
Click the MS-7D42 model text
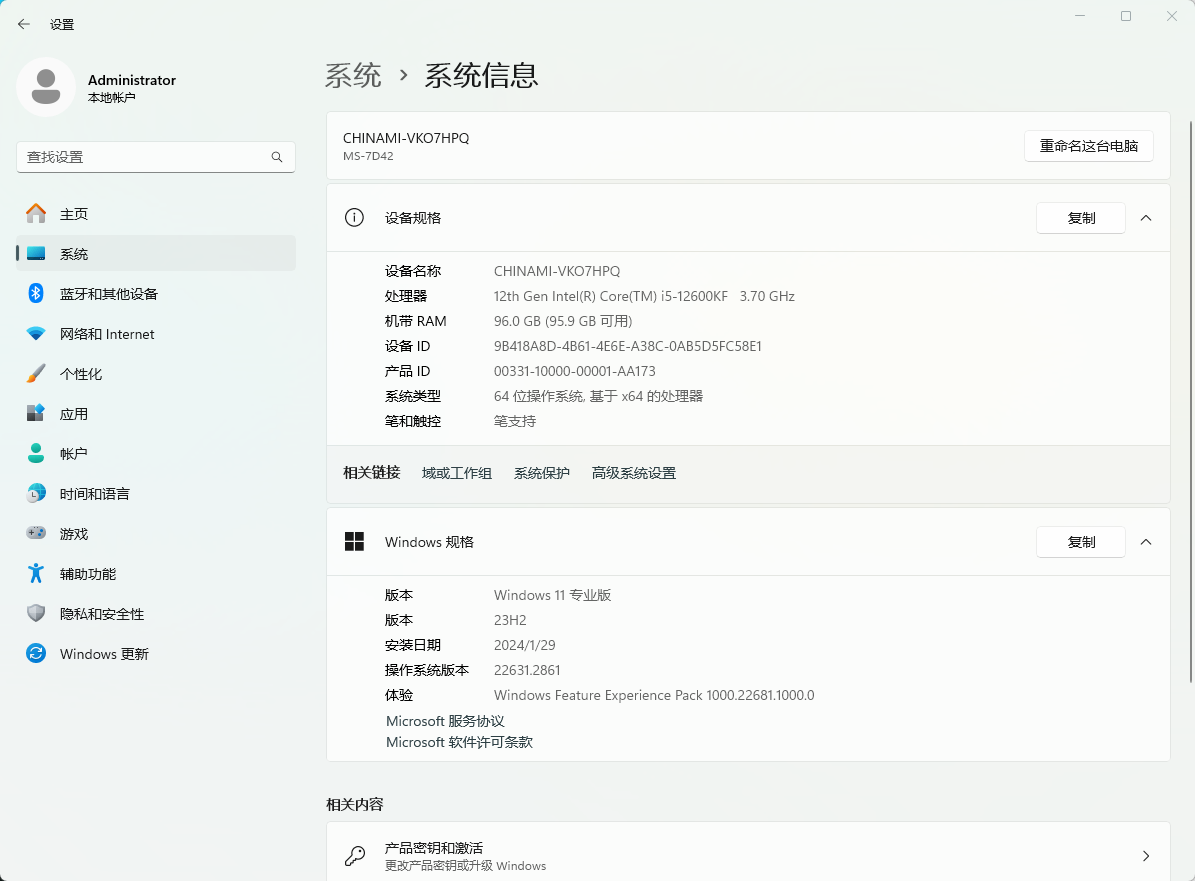(x=368, y=156)
